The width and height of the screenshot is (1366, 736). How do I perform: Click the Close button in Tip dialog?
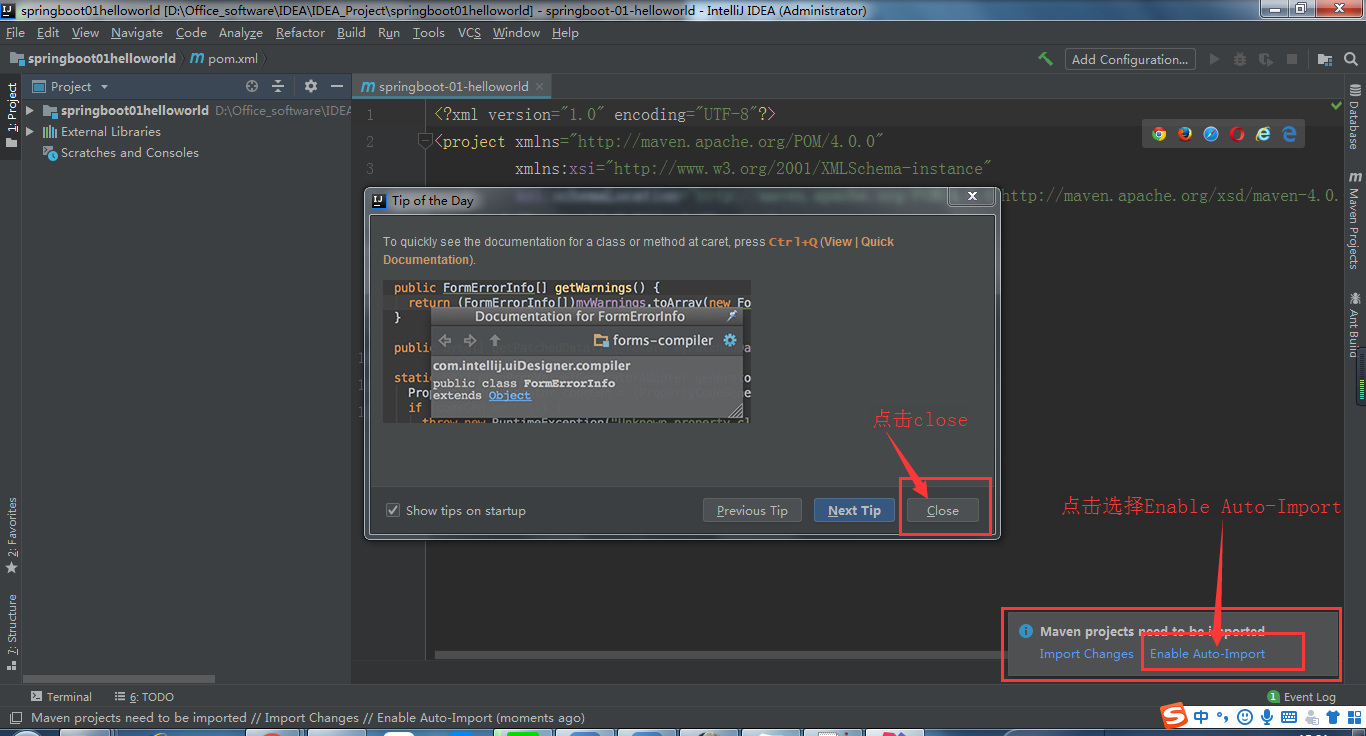point(942,510)
